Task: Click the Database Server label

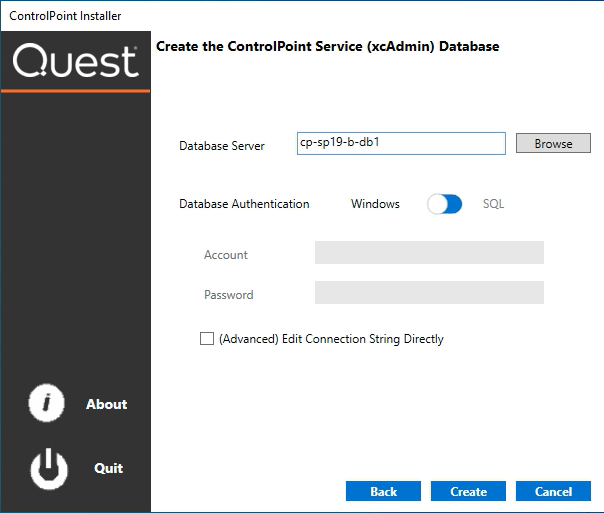Action: [x=222, y=146]
